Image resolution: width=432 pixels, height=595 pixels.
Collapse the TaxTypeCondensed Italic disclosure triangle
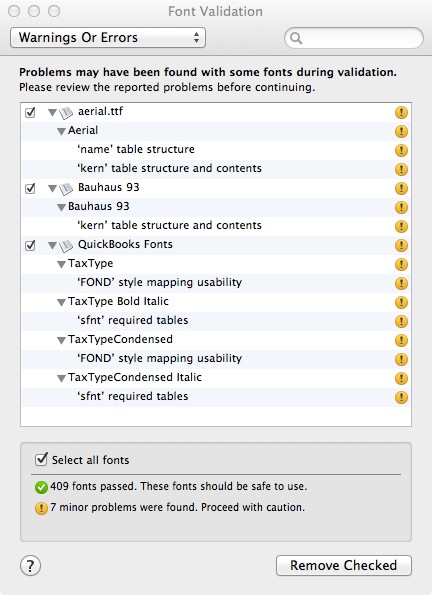61,379
